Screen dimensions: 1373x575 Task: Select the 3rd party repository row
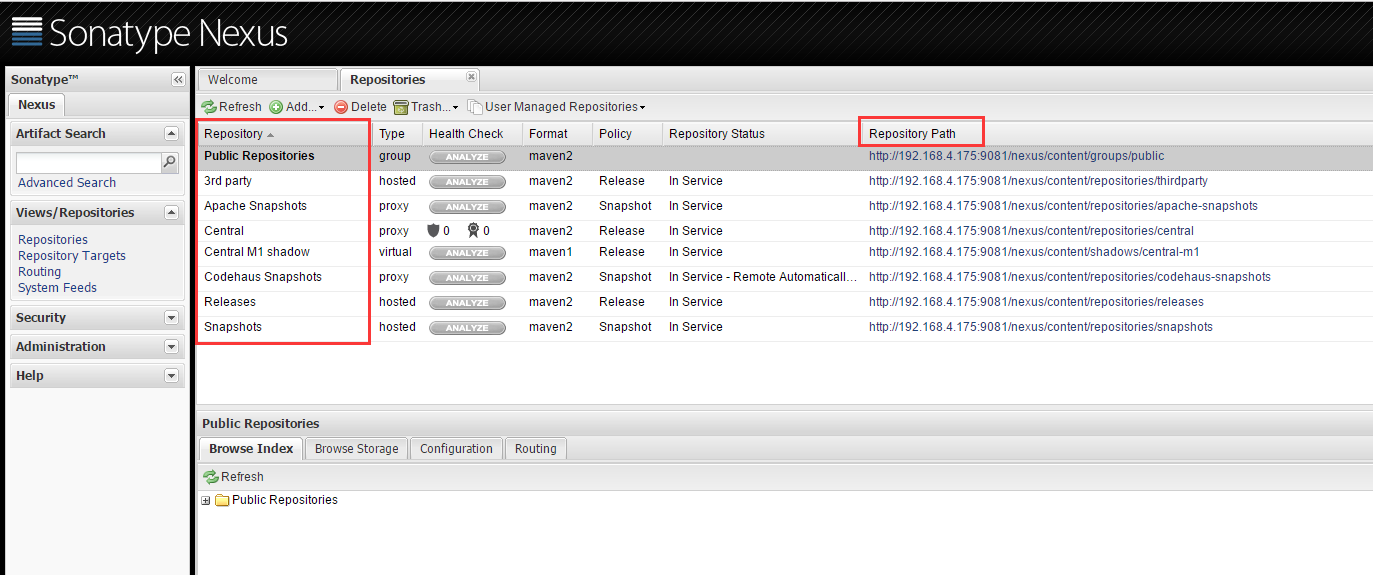tap(784, 182)
